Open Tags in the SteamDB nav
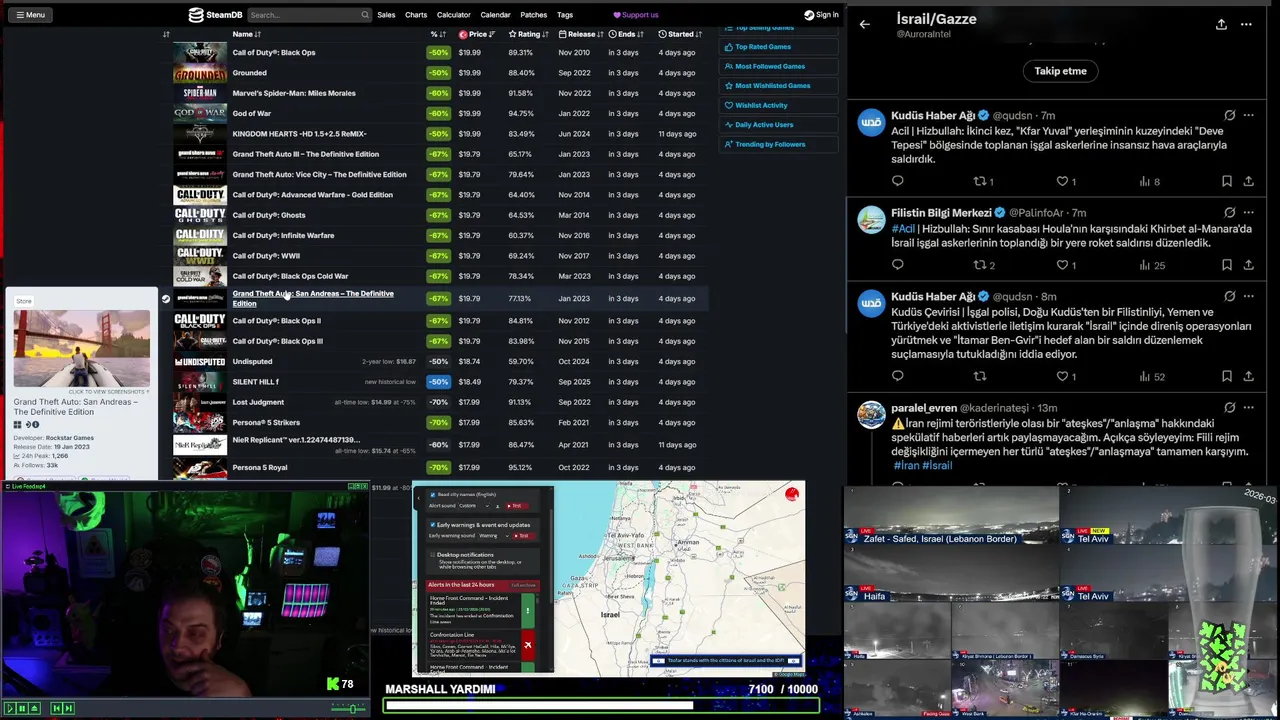Screen dimensions: 1280x720 point(565,15)
